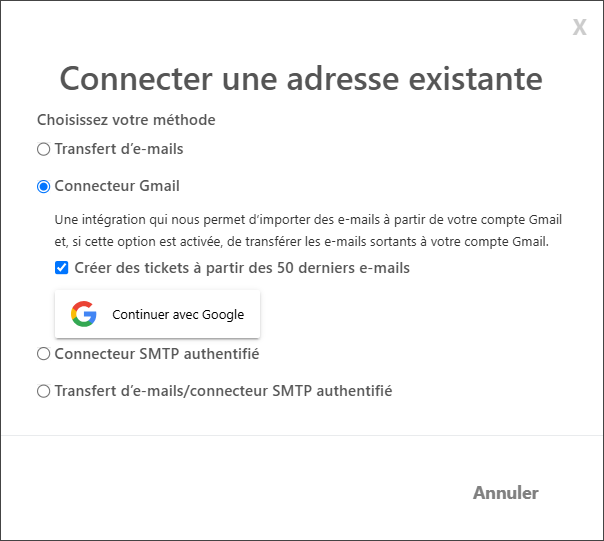The width and height of the screenshot is (604, 541).
Task: Click the Transfert d'e-mails/connecteur SMTP authentifié label
Action: pos(223,391)
